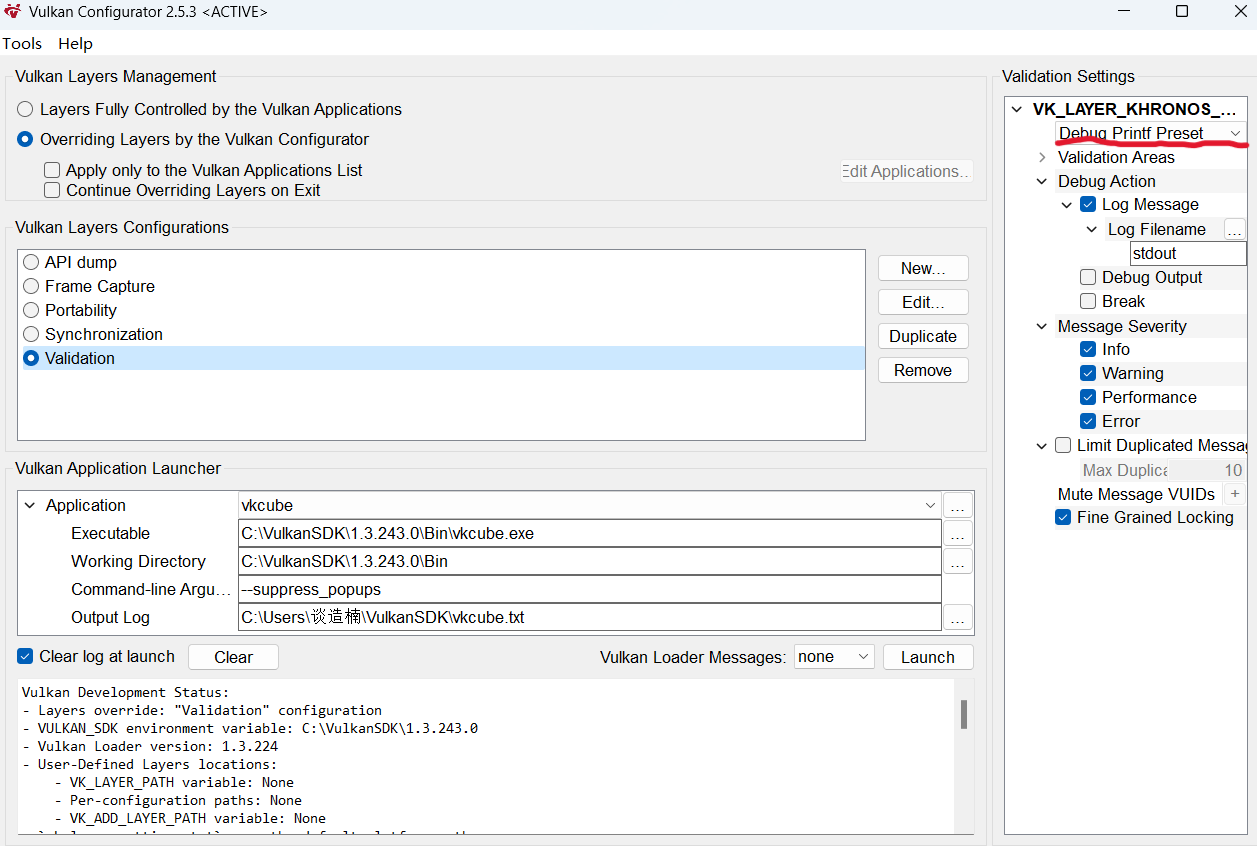Remove the selected configuration
The image size is (1257, 846).
click(923, 370)
